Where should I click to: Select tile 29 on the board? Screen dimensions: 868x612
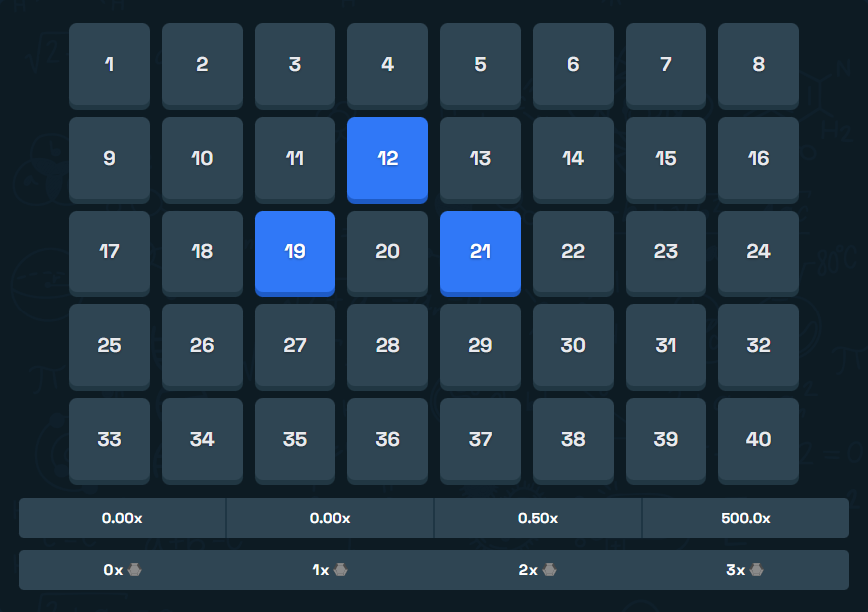click(x=480, y=346)
